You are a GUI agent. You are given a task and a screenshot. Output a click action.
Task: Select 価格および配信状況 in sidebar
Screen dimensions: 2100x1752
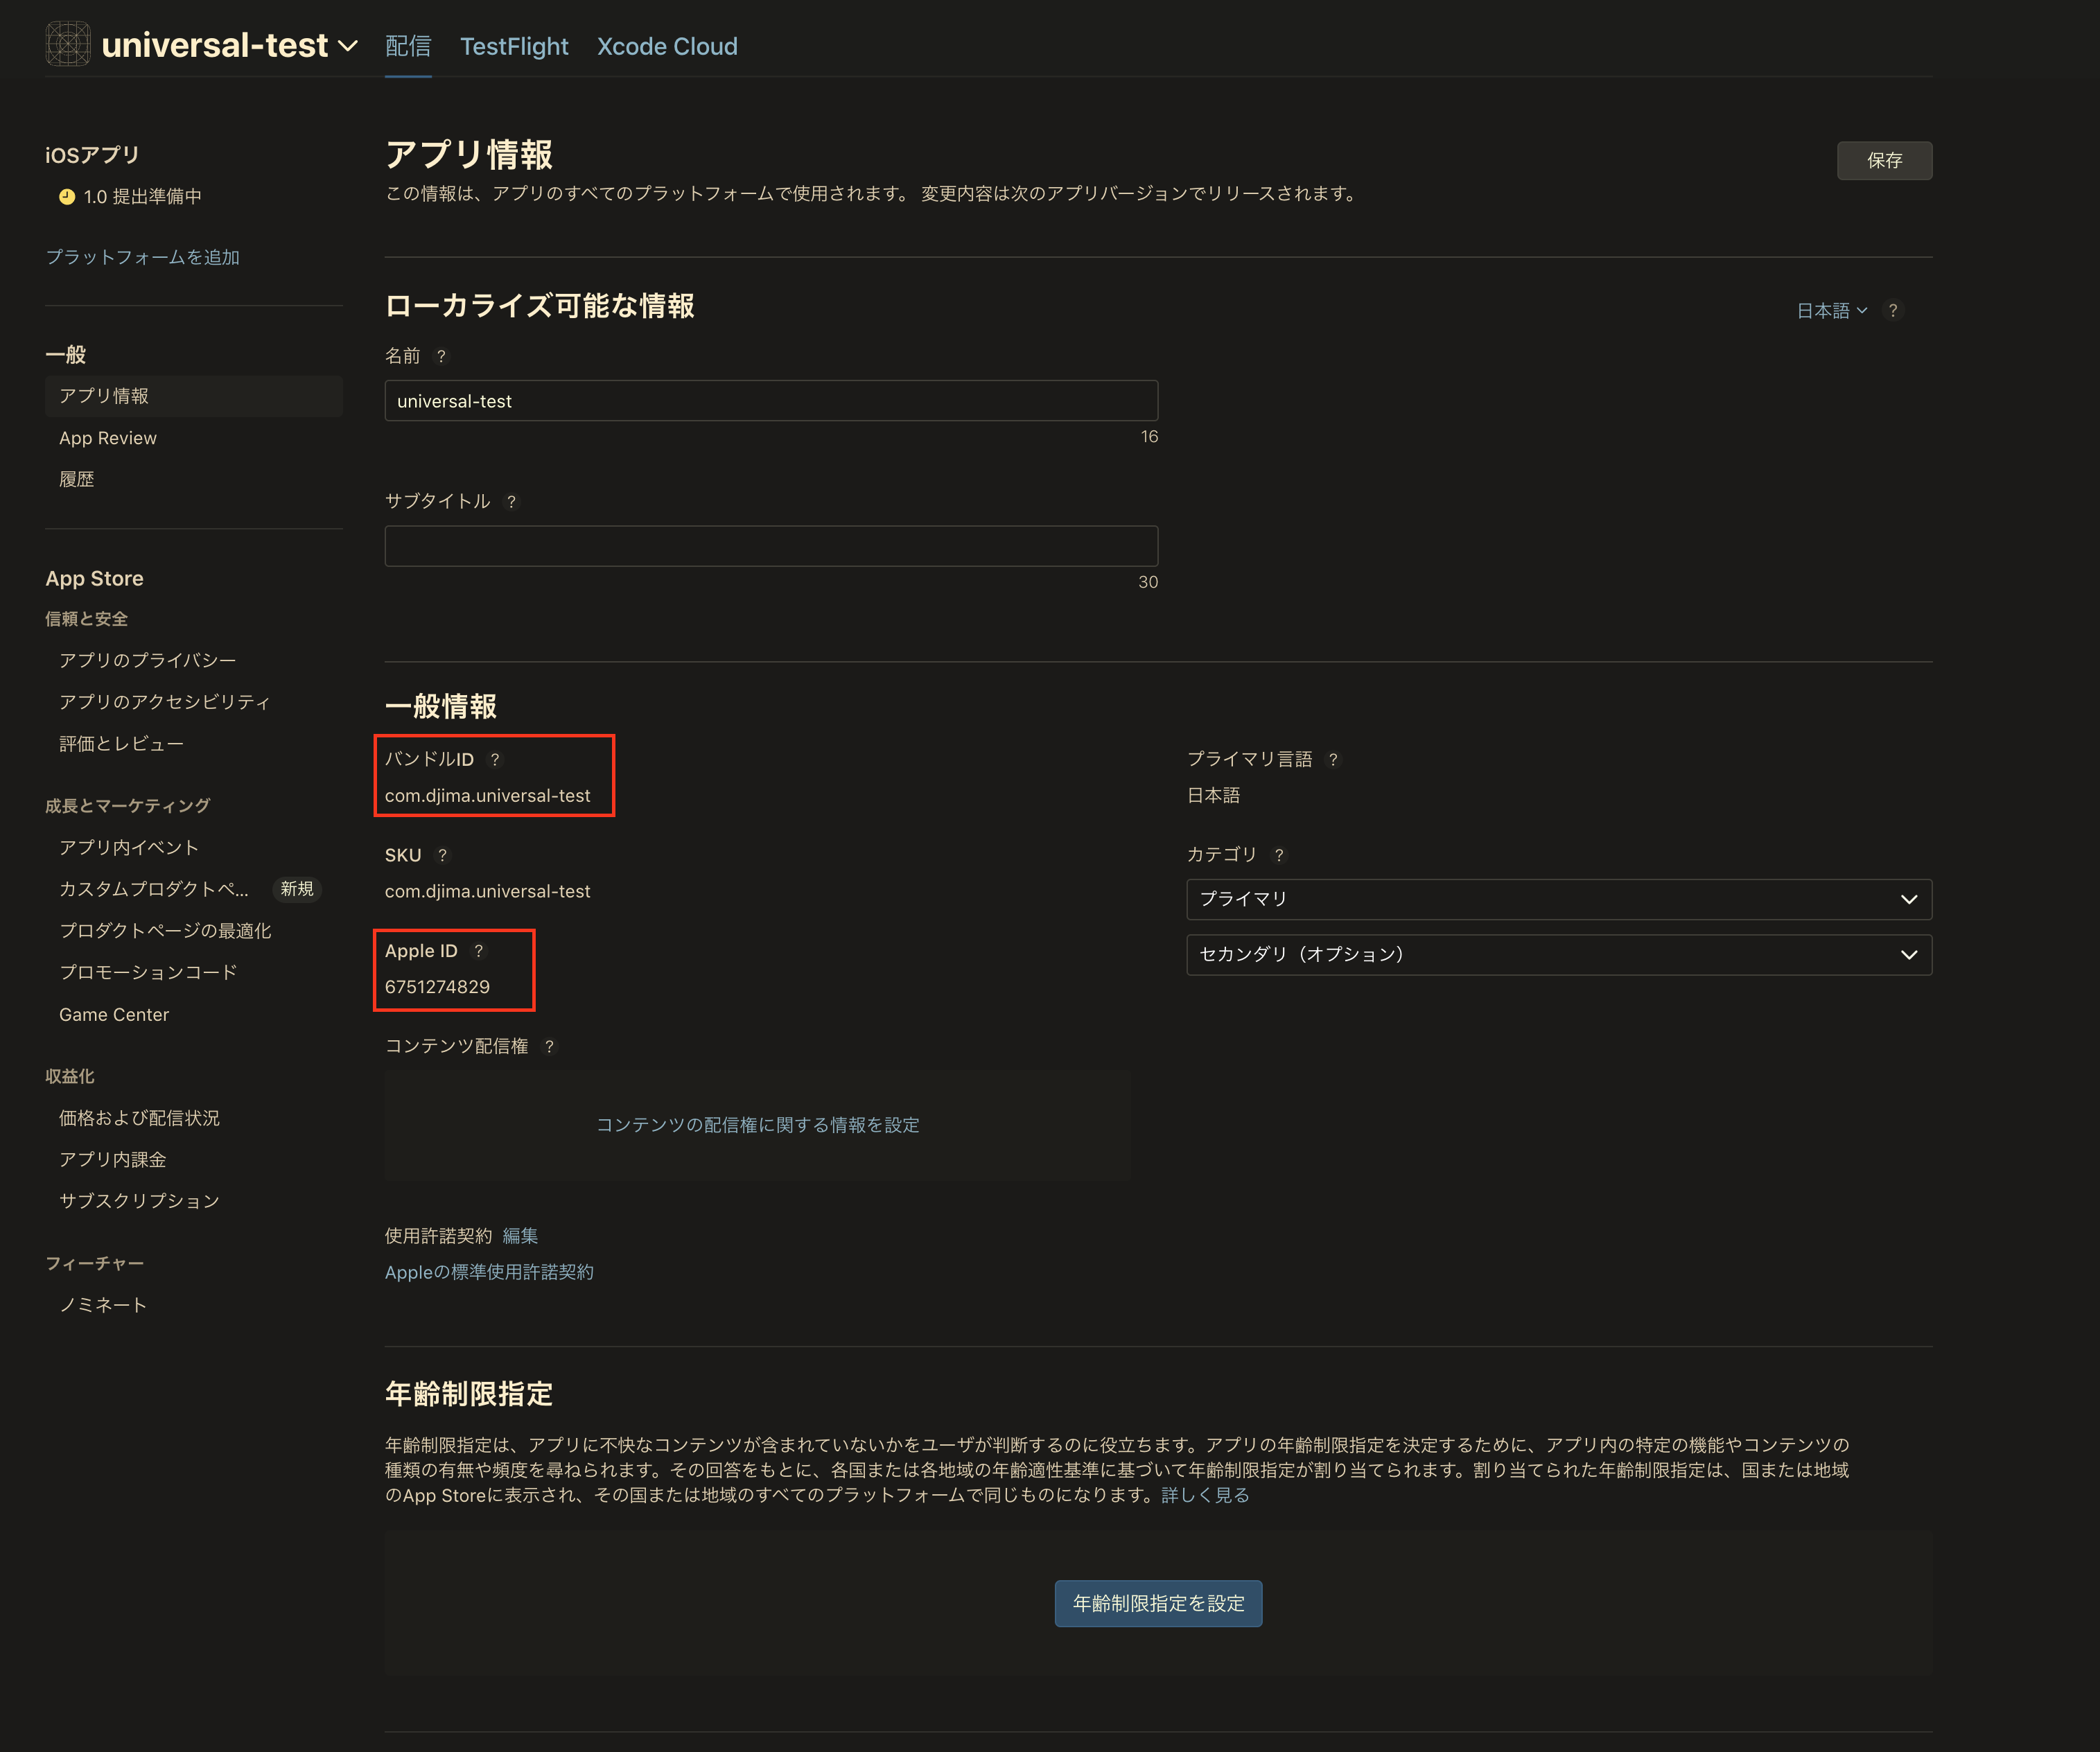[139, 1118]
